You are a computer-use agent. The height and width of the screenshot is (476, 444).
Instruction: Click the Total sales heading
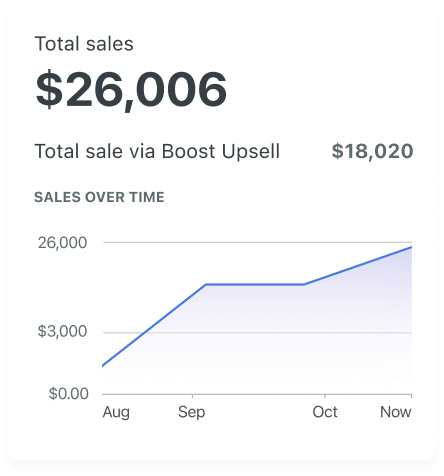[84, 44]
